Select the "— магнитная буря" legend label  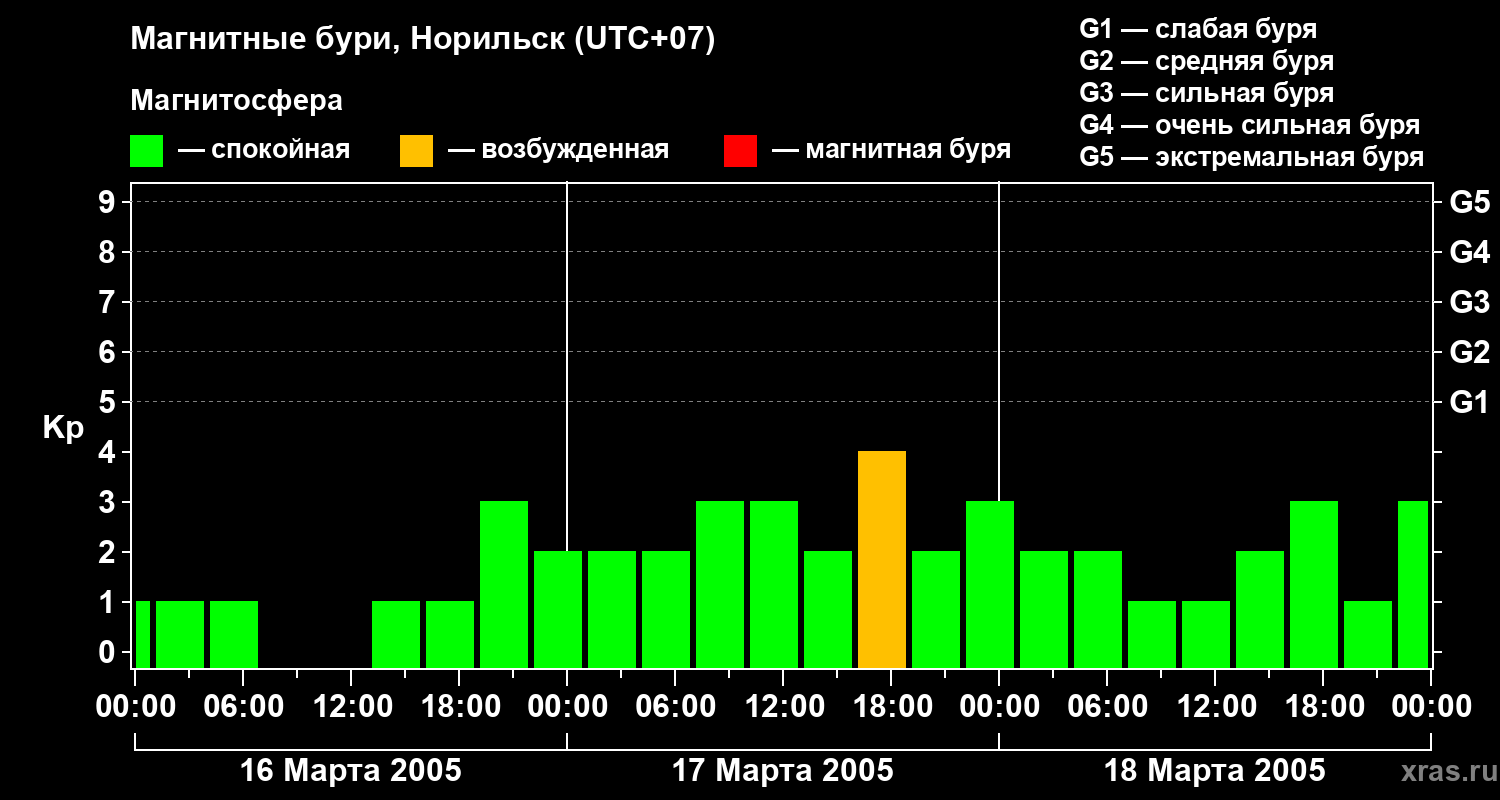pos(892,150)
